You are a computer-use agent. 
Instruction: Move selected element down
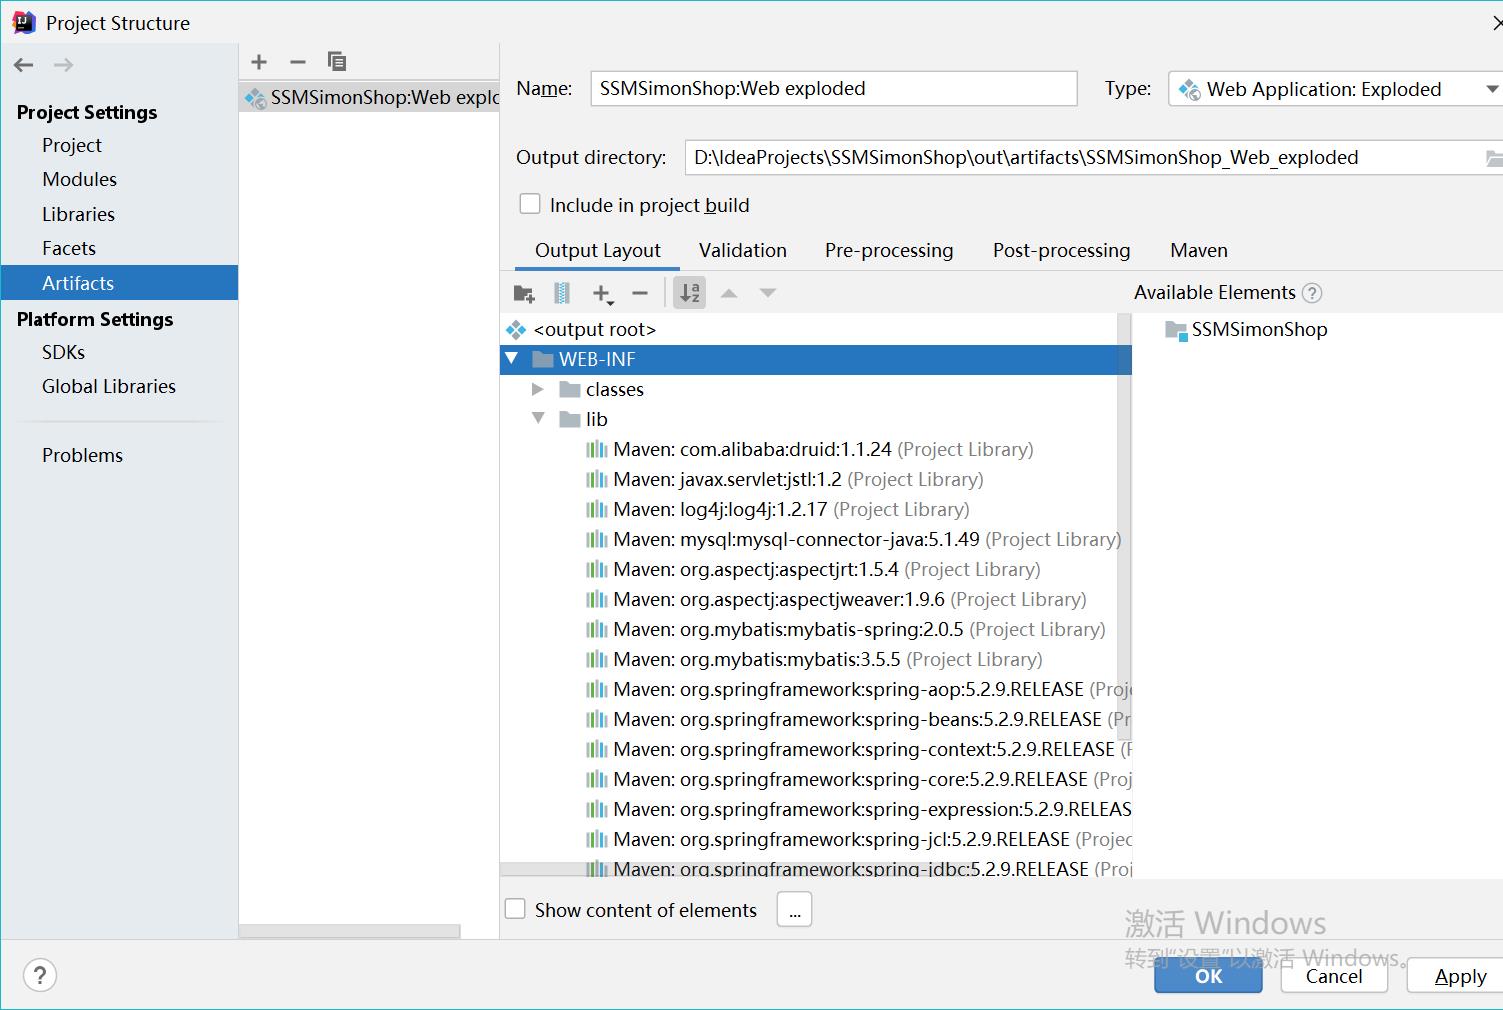point(767,293)
